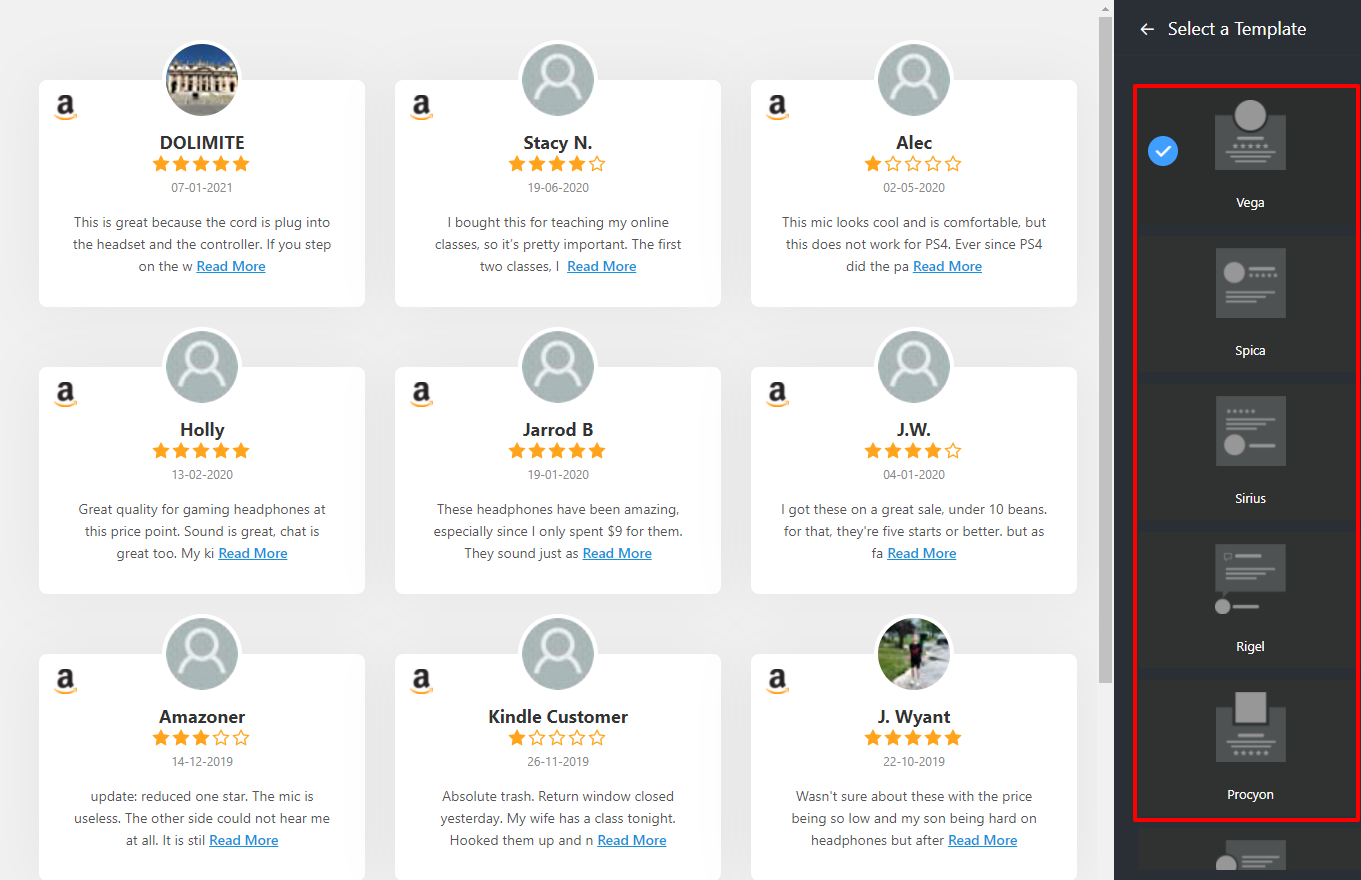This screenshot has width=1361, height=880.
Task: Click the Amazon logo on Kindle Customer's card
Action: point(422,681)
